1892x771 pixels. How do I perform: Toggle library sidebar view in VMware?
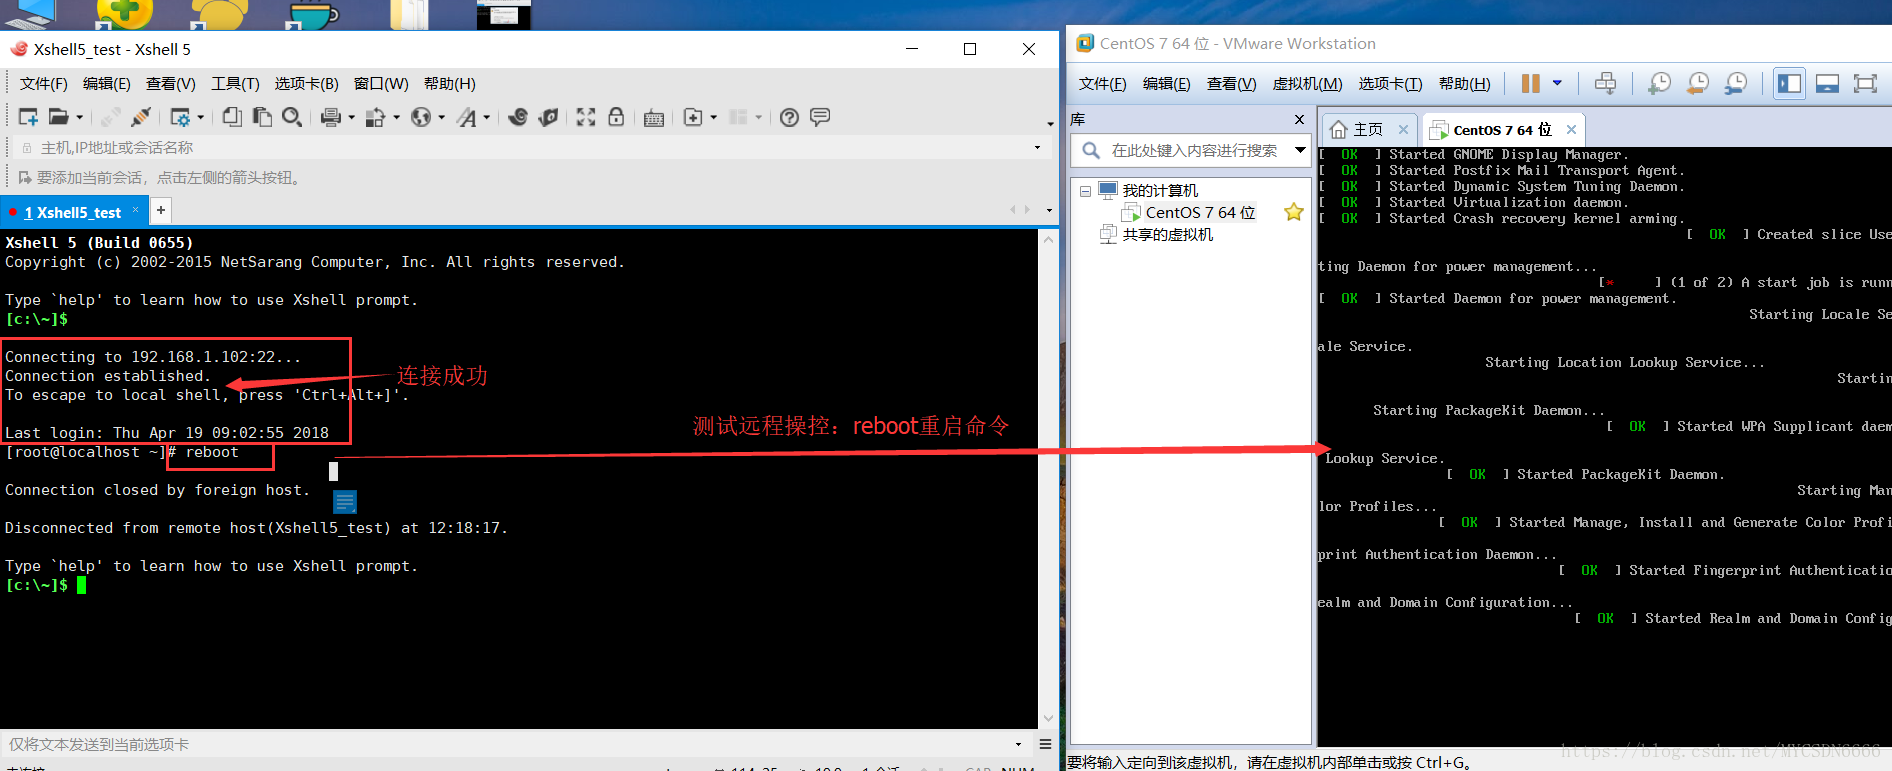coord(1789,83)
